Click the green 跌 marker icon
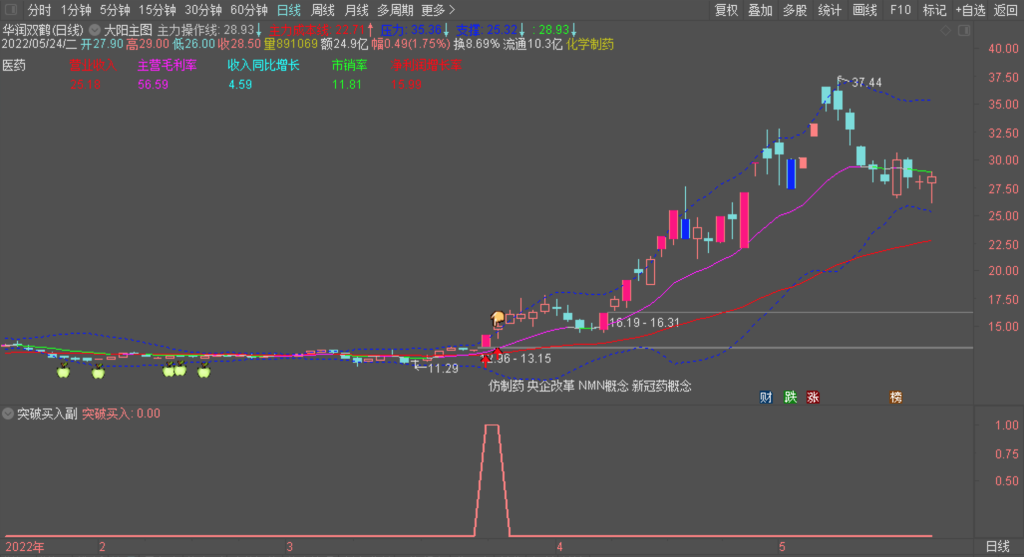This screenshot has width=1024, height=557. tap(790, 397)
